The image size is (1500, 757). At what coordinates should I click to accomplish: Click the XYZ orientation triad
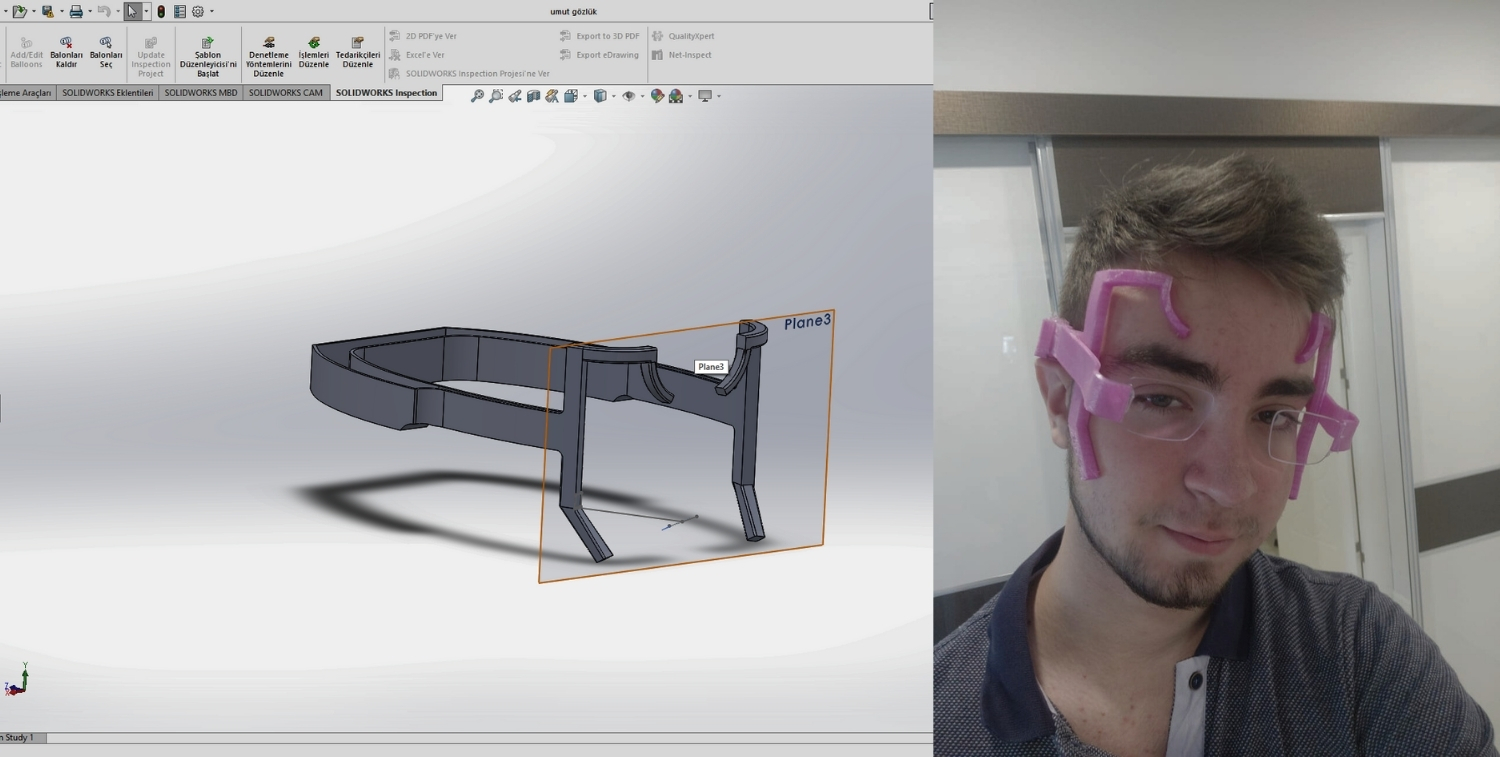[x=17, y=680]
